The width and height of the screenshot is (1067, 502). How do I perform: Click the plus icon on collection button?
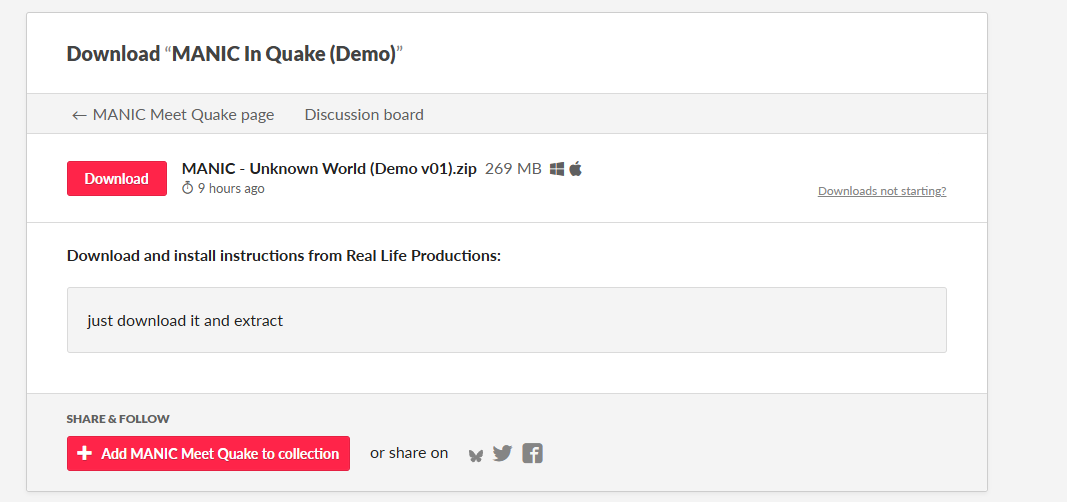(84, 453)
